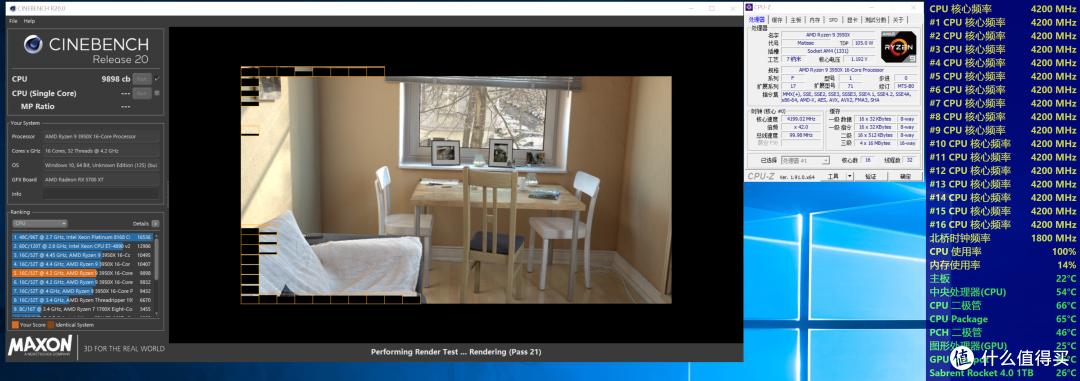
Task: Click the 北桥时钟频率 1800 MHz reading
Action: coord(1003,238)
